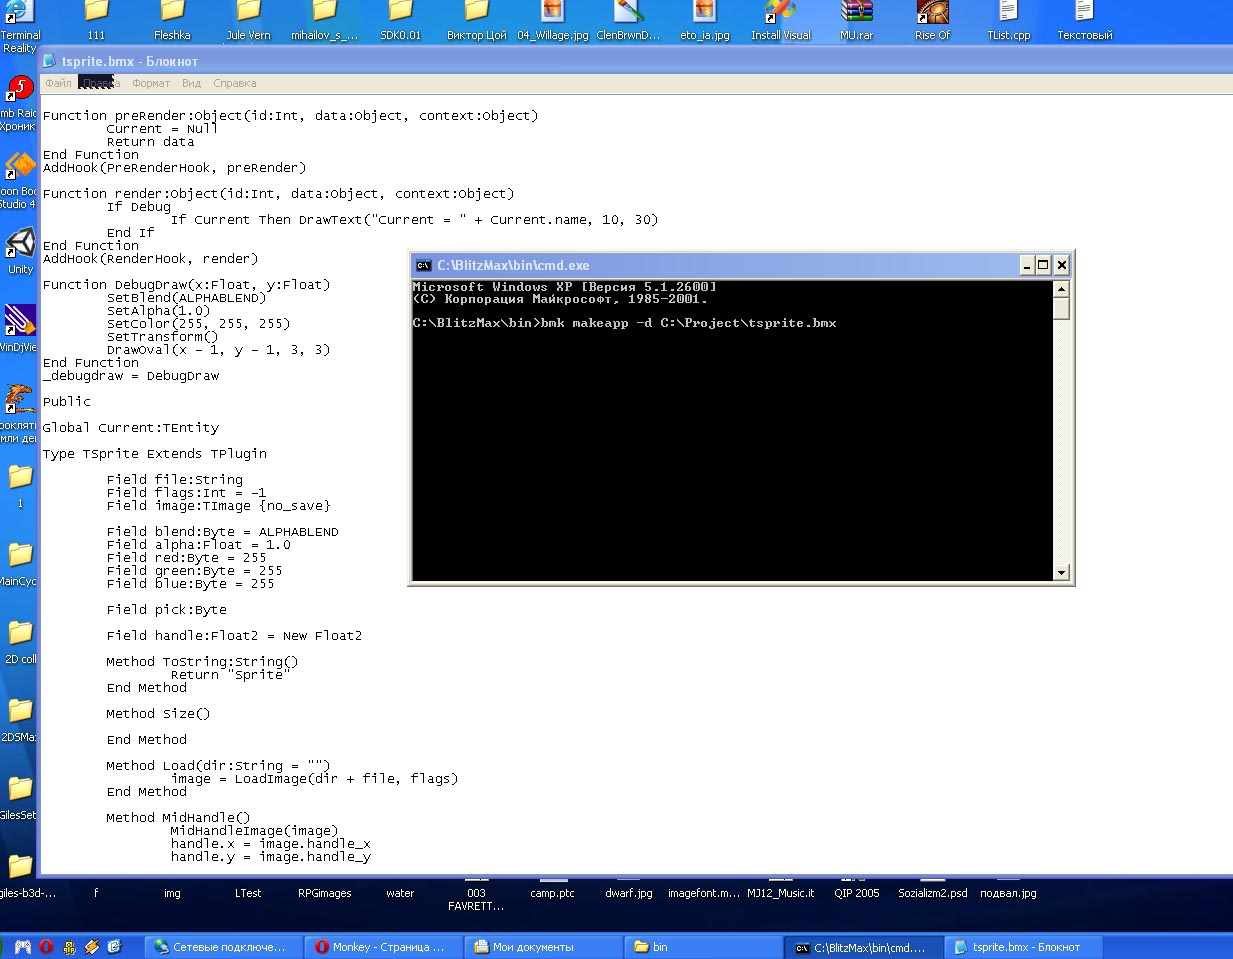Click in the cmd console command area

pos(730,450)
